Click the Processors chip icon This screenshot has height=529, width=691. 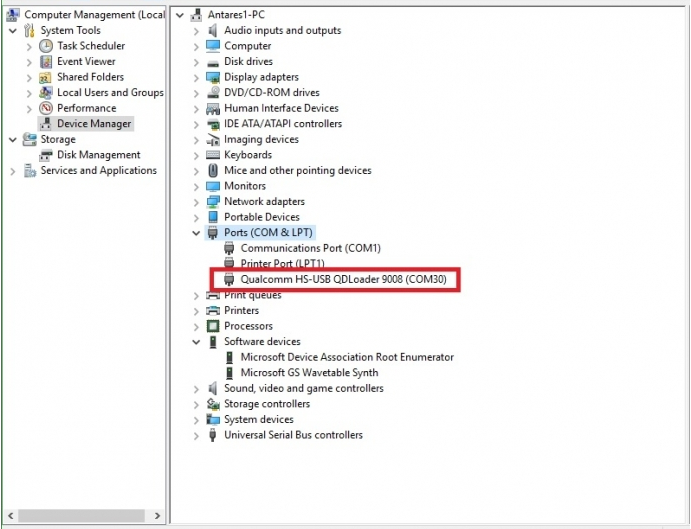(213, 326)
